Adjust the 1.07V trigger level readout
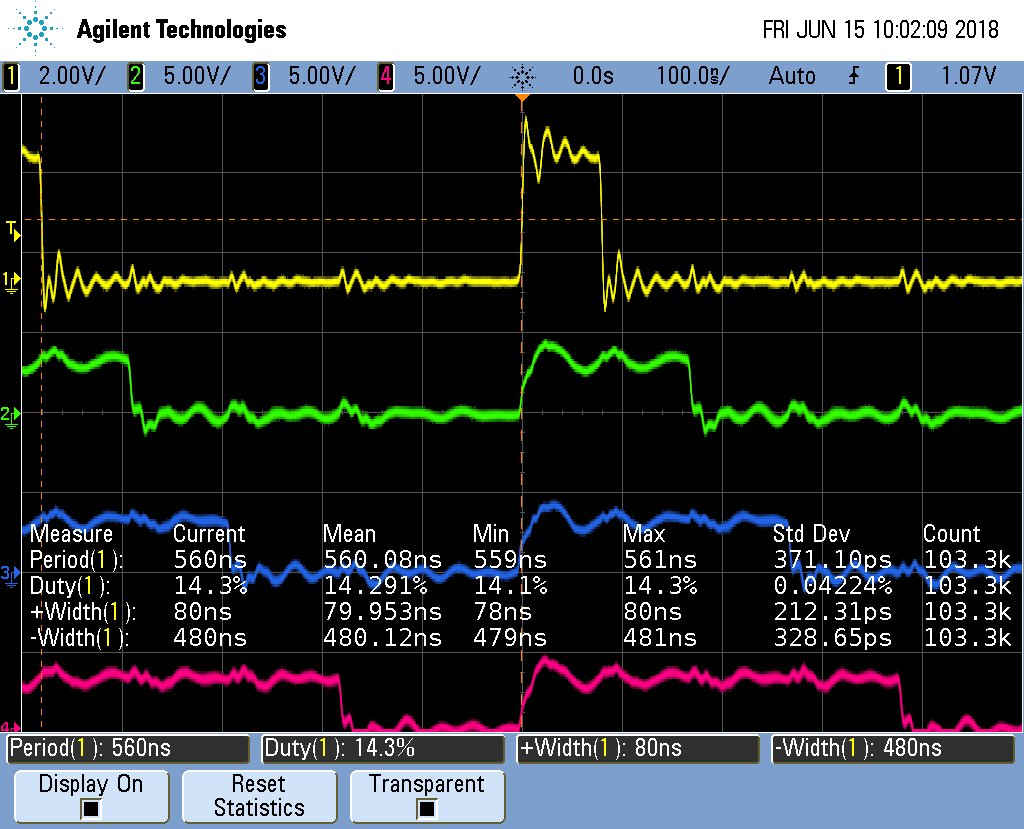This screenshot has height=829, width=1024. click(967, 76)
